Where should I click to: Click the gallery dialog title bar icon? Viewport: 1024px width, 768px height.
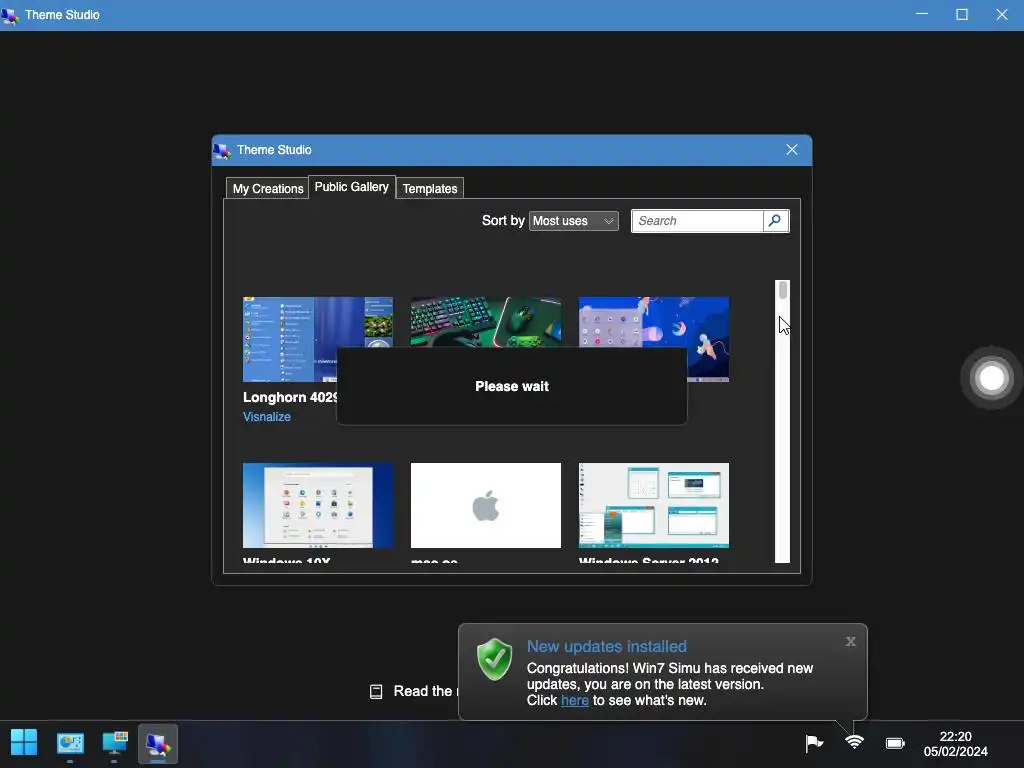[x=222, y=150]
